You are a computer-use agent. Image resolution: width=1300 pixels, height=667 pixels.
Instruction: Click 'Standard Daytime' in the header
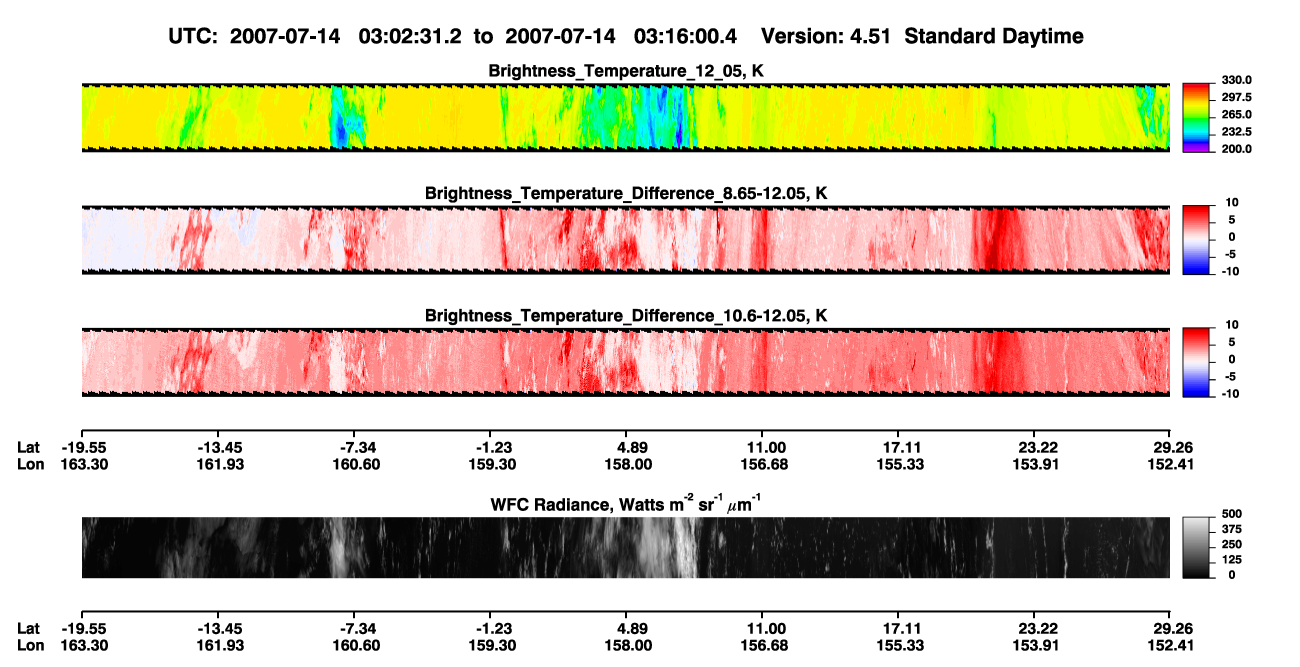pyautogui.click(x=994, y=37)
